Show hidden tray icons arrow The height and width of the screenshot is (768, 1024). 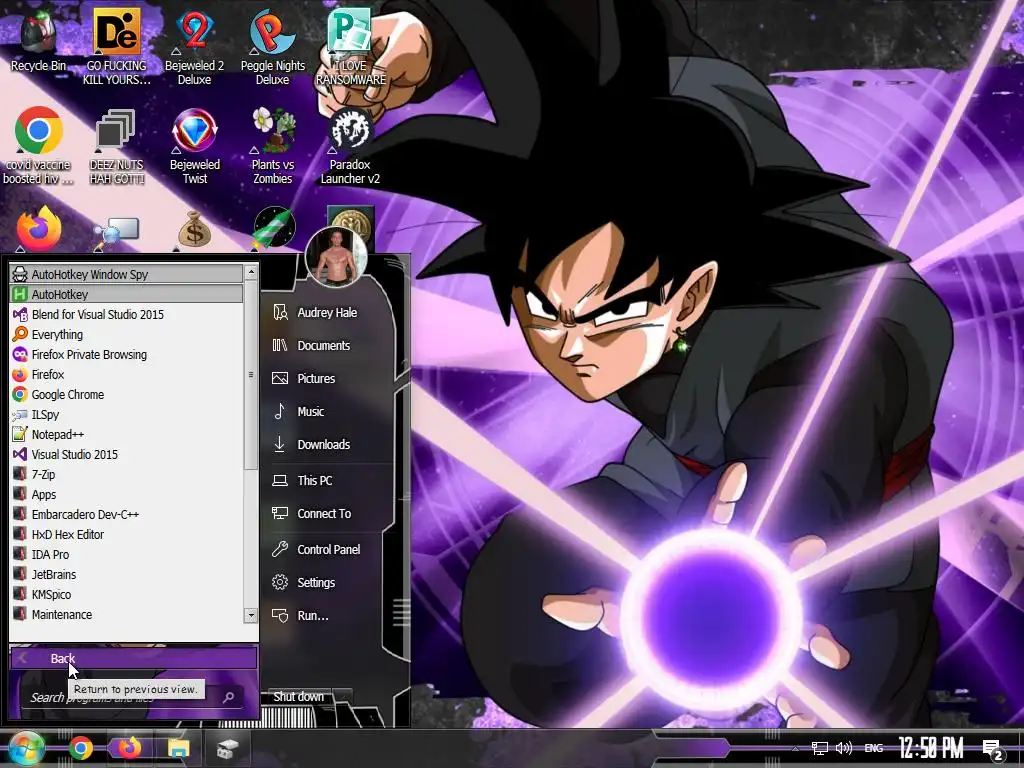(795, 749)
